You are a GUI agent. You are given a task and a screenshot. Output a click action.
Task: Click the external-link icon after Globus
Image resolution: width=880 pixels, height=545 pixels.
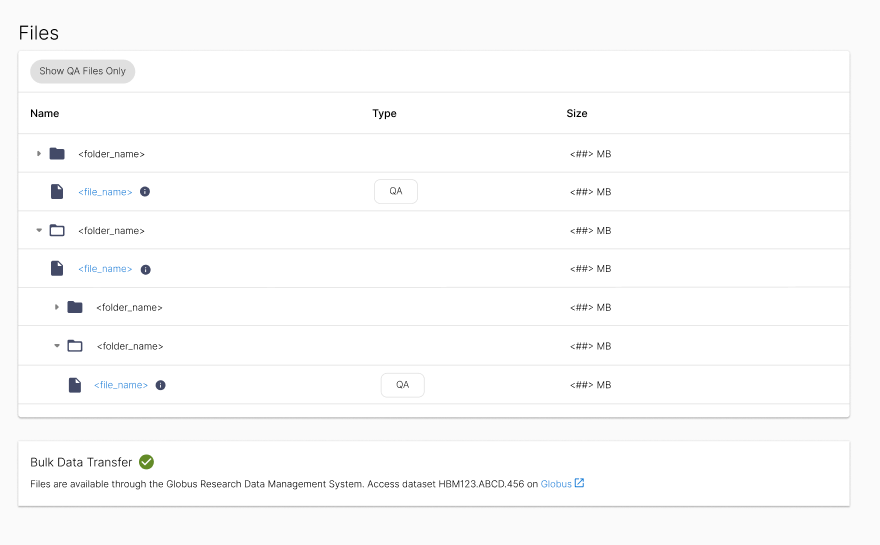579,483
